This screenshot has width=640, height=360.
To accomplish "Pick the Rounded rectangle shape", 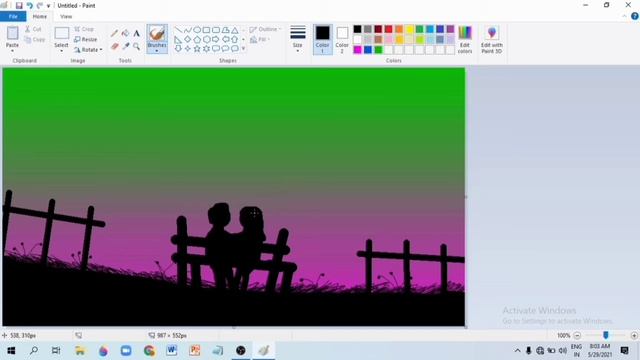I will pos(216,30).
